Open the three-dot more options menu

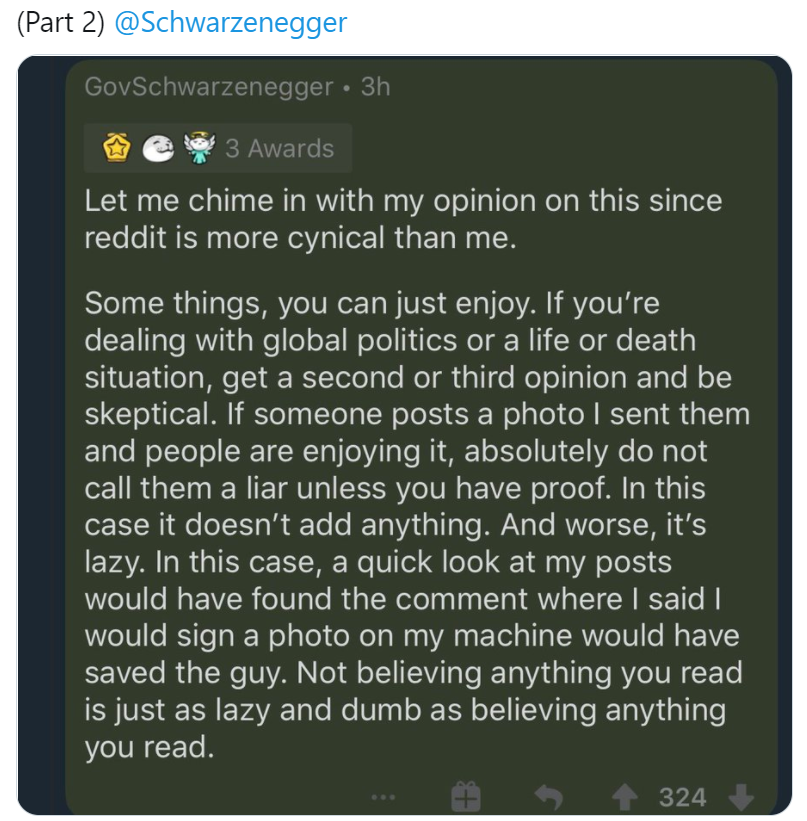(x=383, y=798)
